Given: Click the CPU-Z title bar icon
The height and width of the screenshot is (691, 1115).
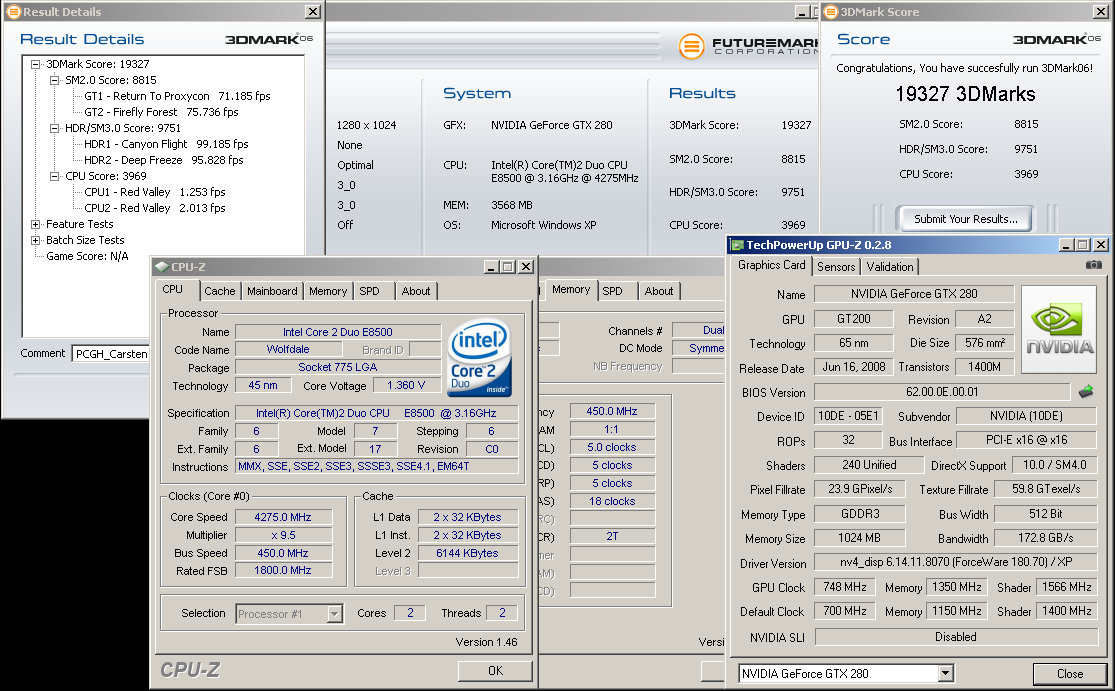Looking at the screenshot, I should pos(161,267).
